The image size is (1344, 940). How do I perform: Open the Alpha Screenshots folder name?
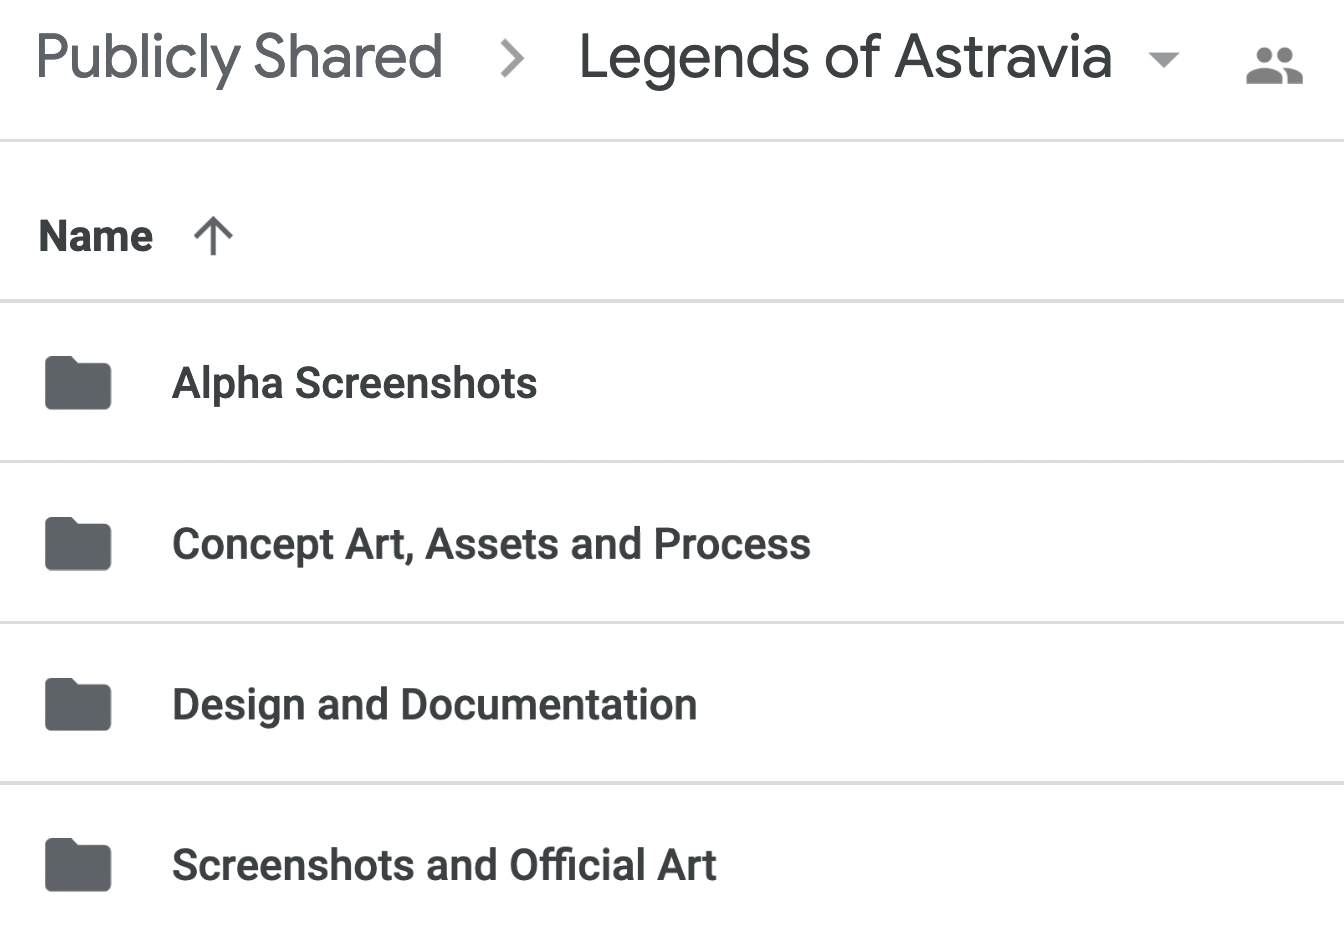tap(354, 383)
